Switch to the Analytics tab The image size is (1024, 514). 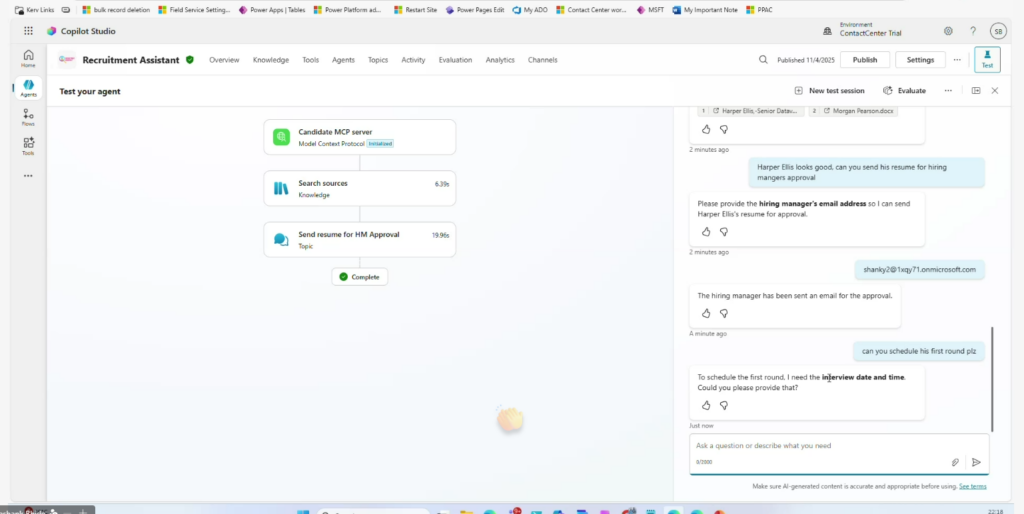tap(500, 59)
